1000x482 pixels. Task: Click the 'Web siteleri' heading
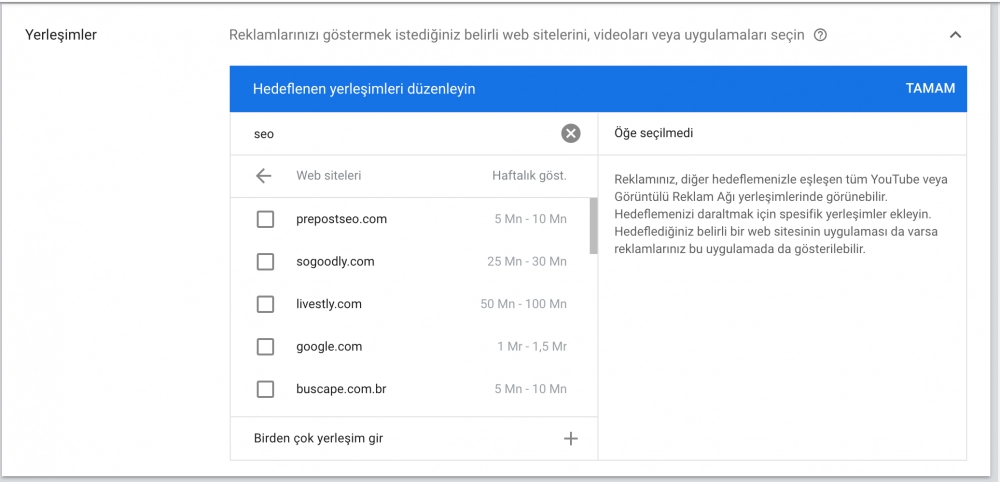[328, 176]
